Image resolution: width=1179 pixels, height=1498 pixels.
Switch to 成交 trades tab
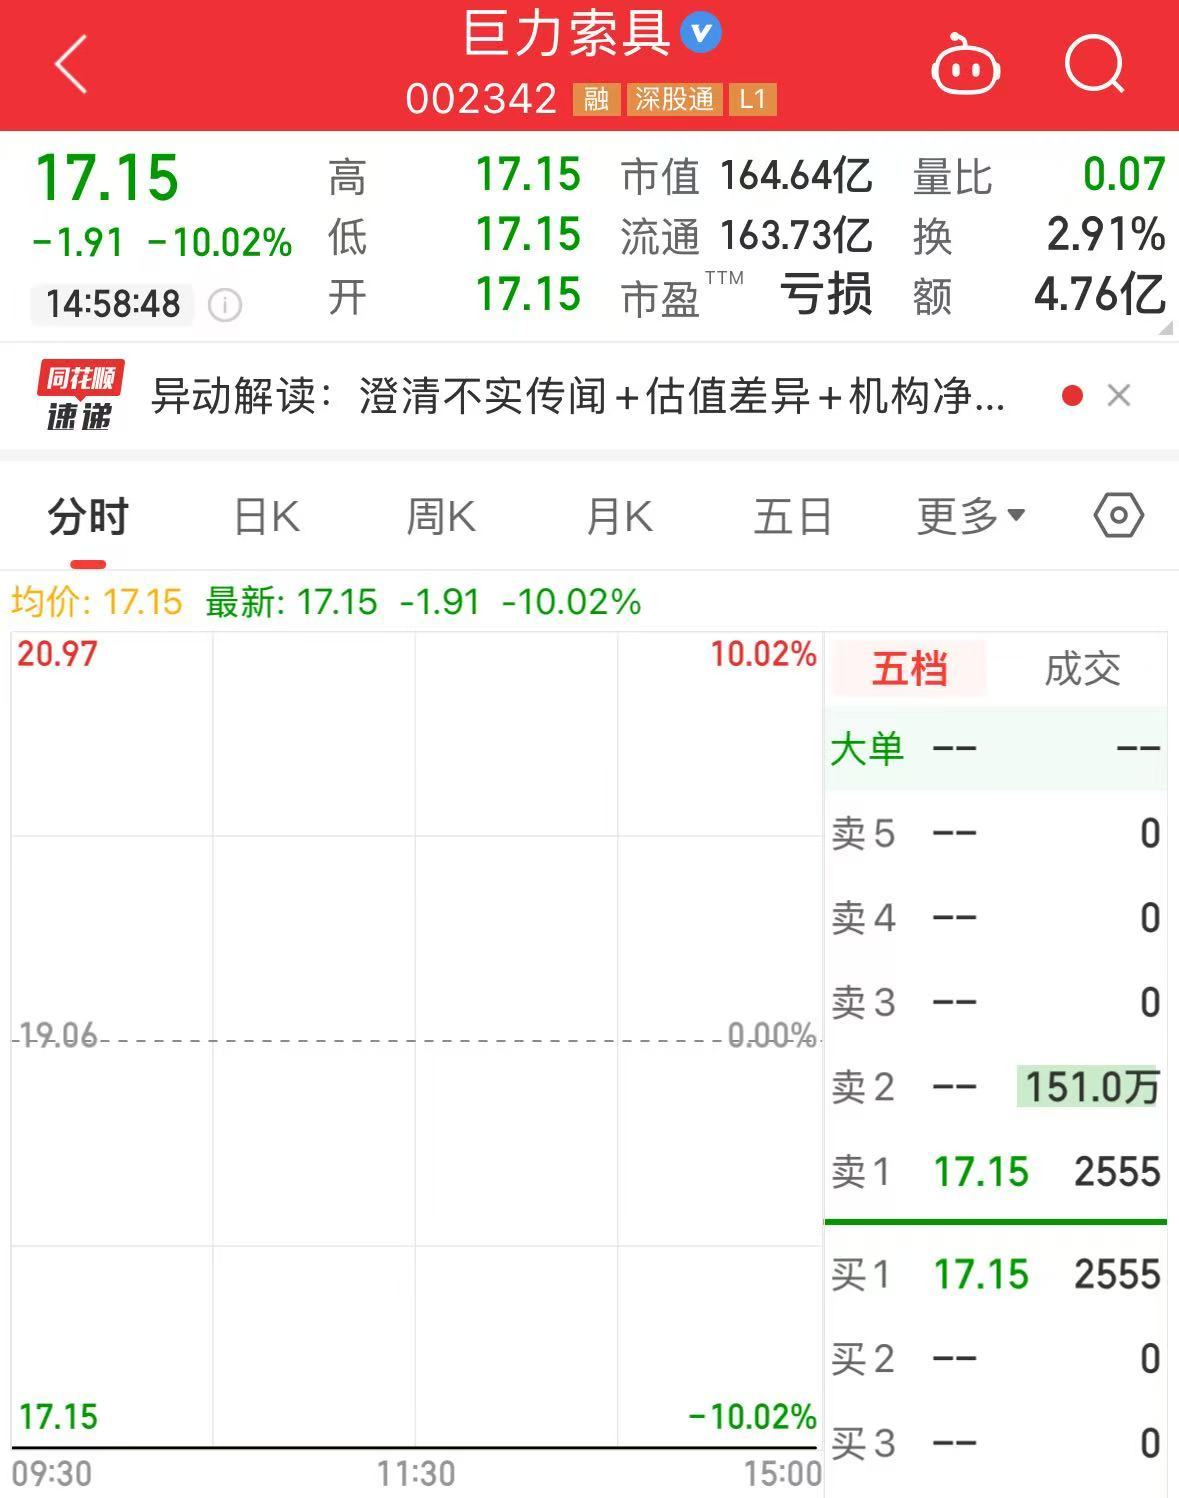[x=1082, y=669]
